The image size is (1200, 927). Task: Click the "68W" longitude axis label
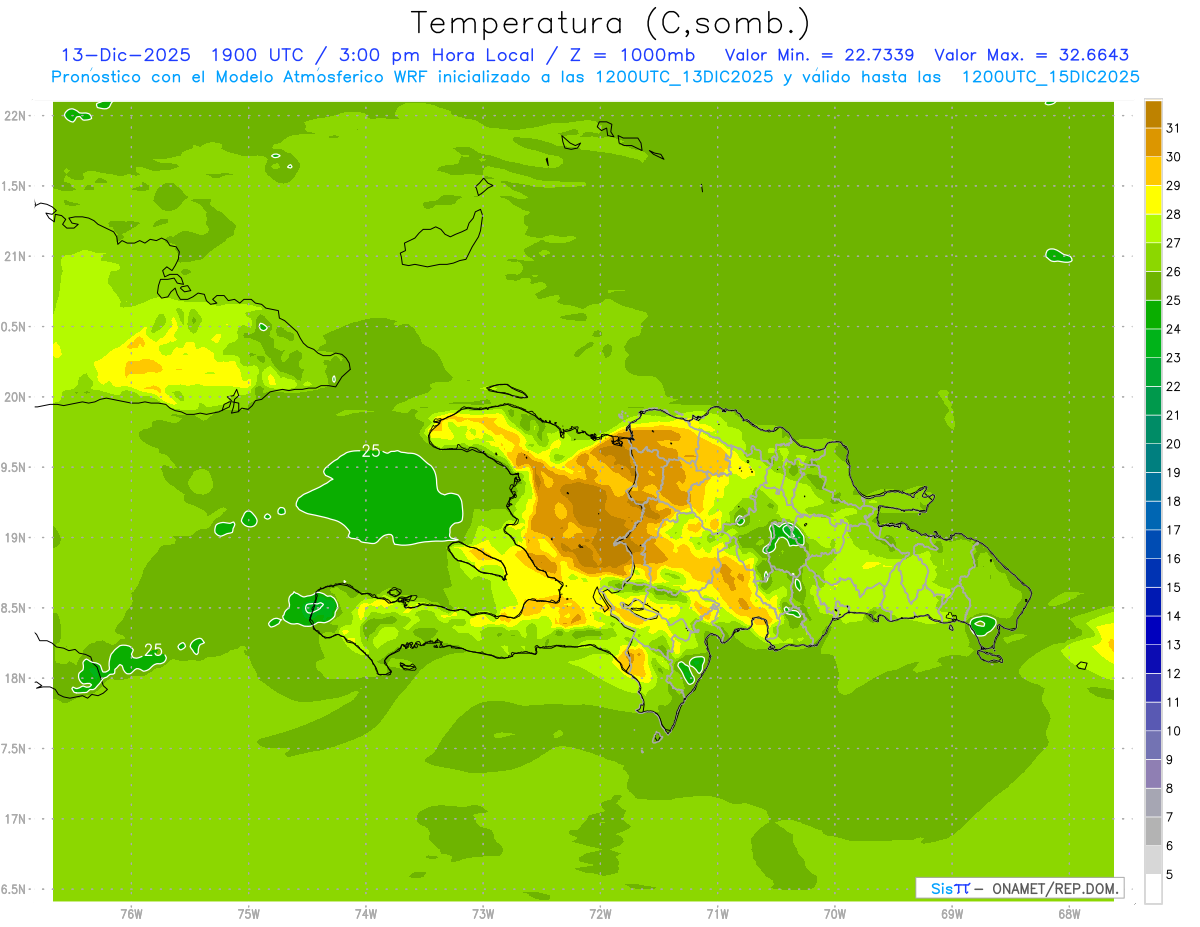click(x=1069, y=913)
